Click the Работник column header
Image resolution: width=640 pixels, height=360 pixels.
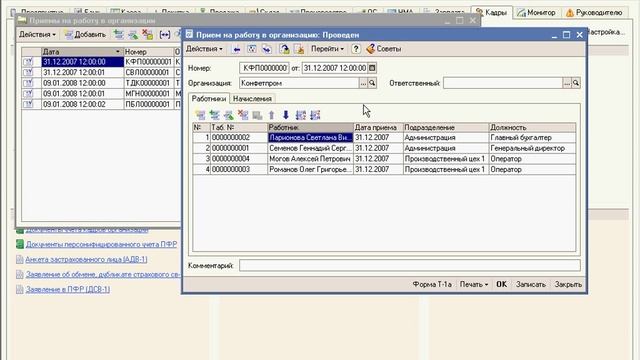click(310, 127)
